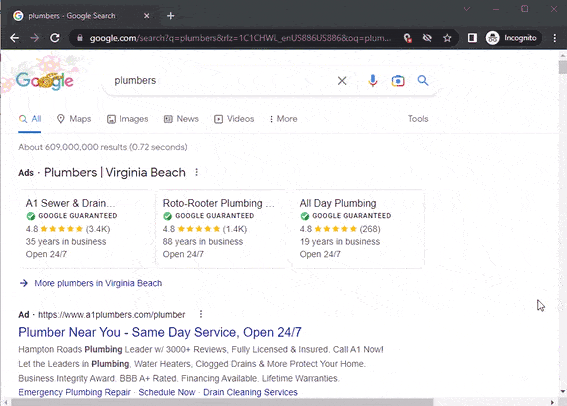Open the three-dot menu beside a1plumbers.com ad URL
This screenshot has height=406, width=567.
click(201, 315)
